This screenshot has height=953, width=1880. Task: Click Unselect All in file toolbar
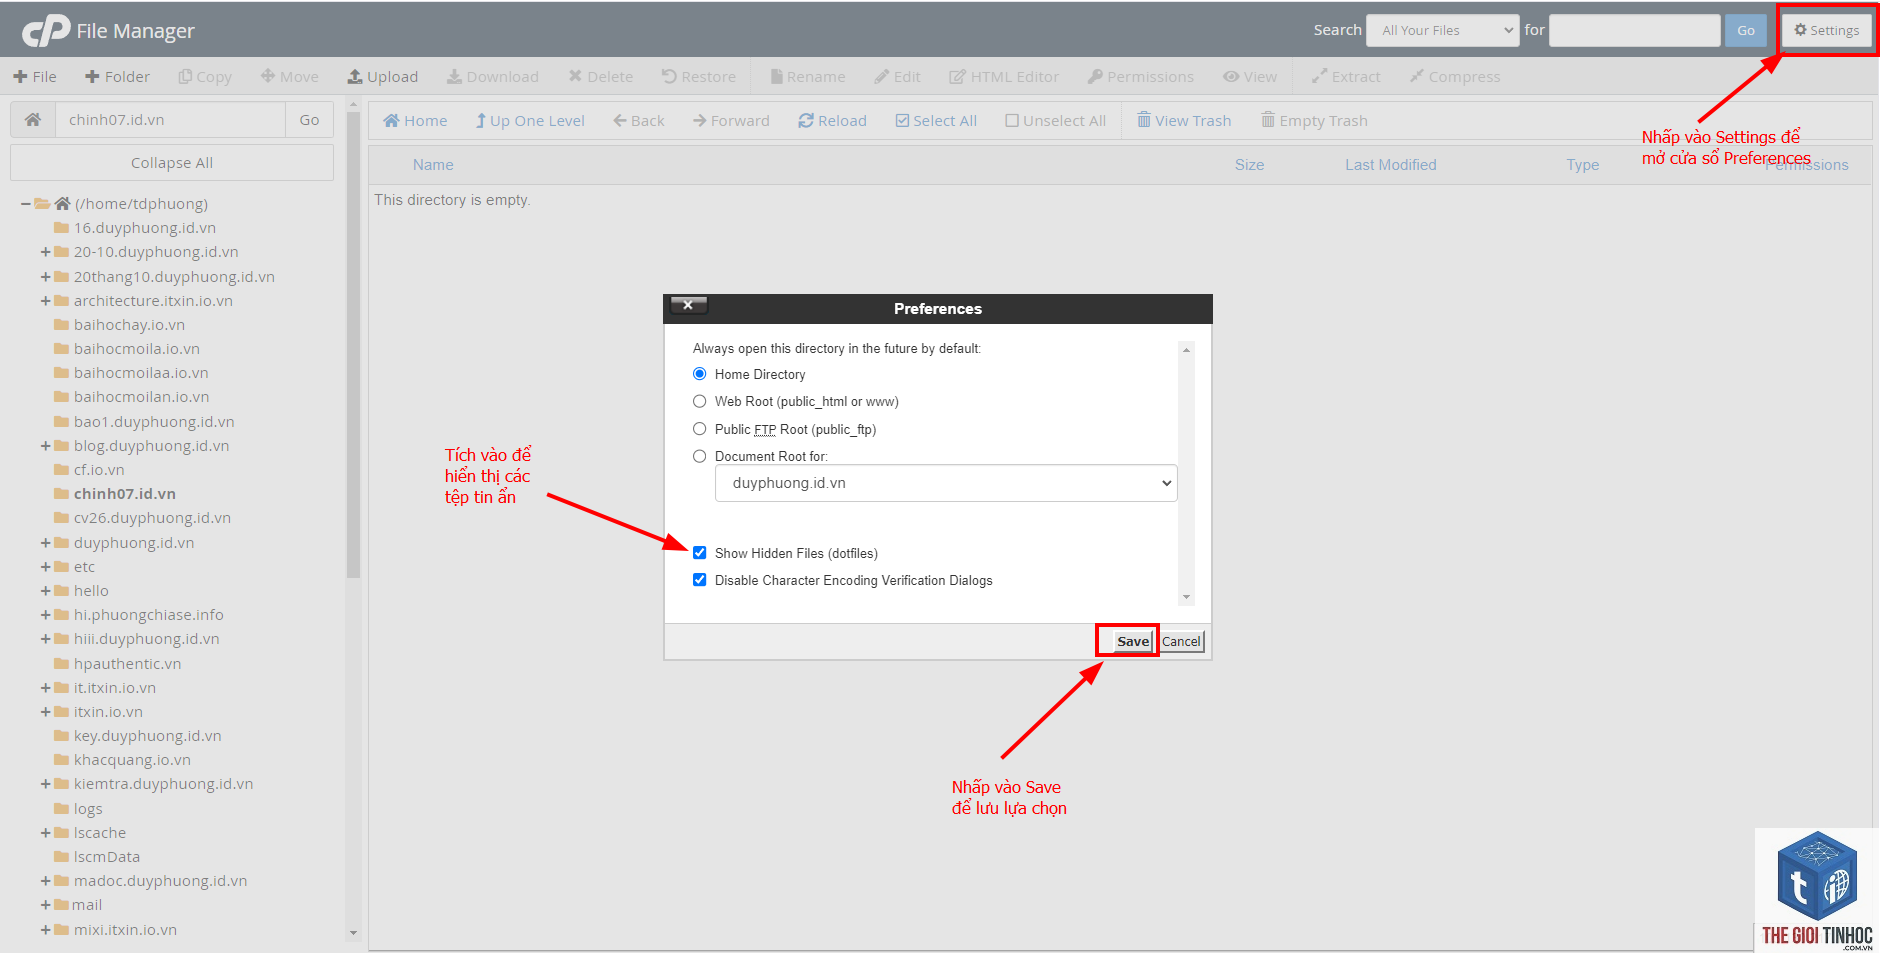point(1055,121)
